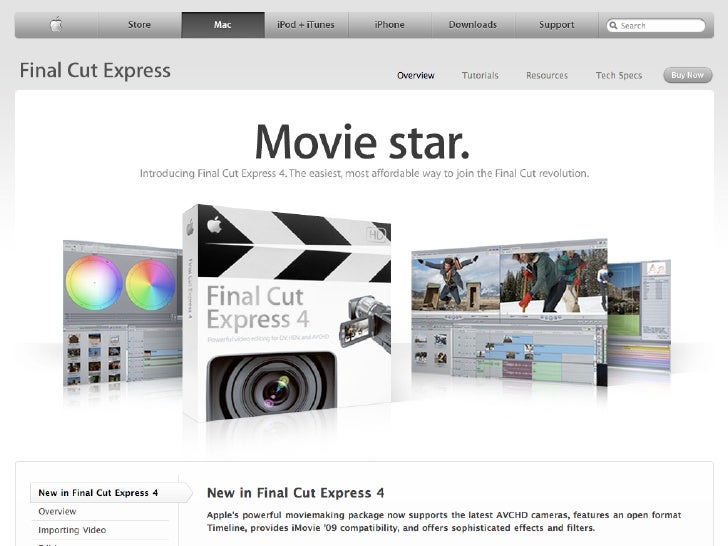Select the Mac tab
The image size is (728, 546).
[x=223, y=25]
